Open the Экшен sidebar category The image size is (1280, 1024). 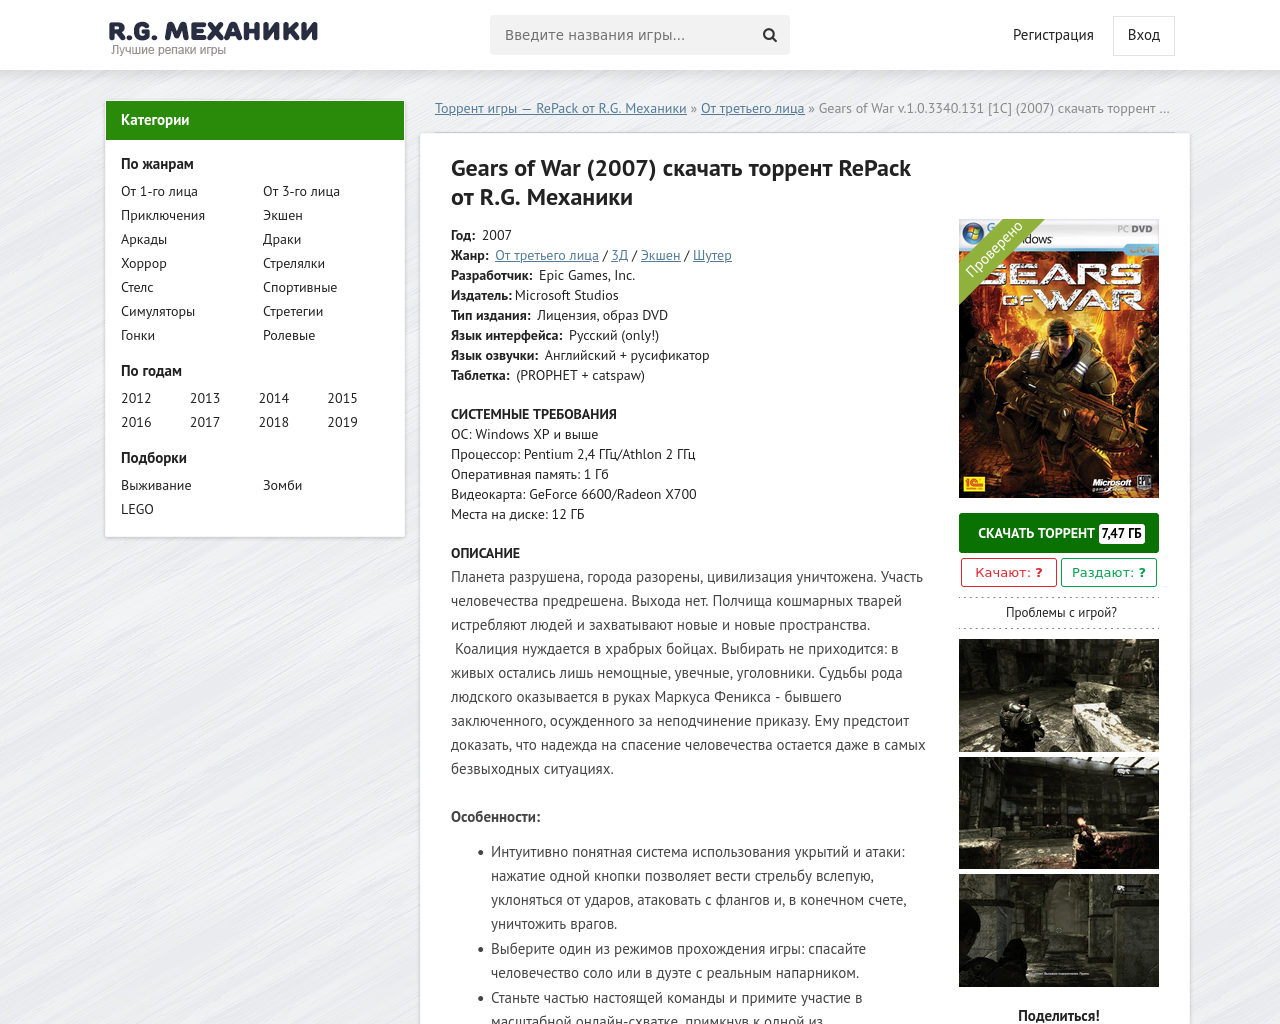[x=283, y=215]
